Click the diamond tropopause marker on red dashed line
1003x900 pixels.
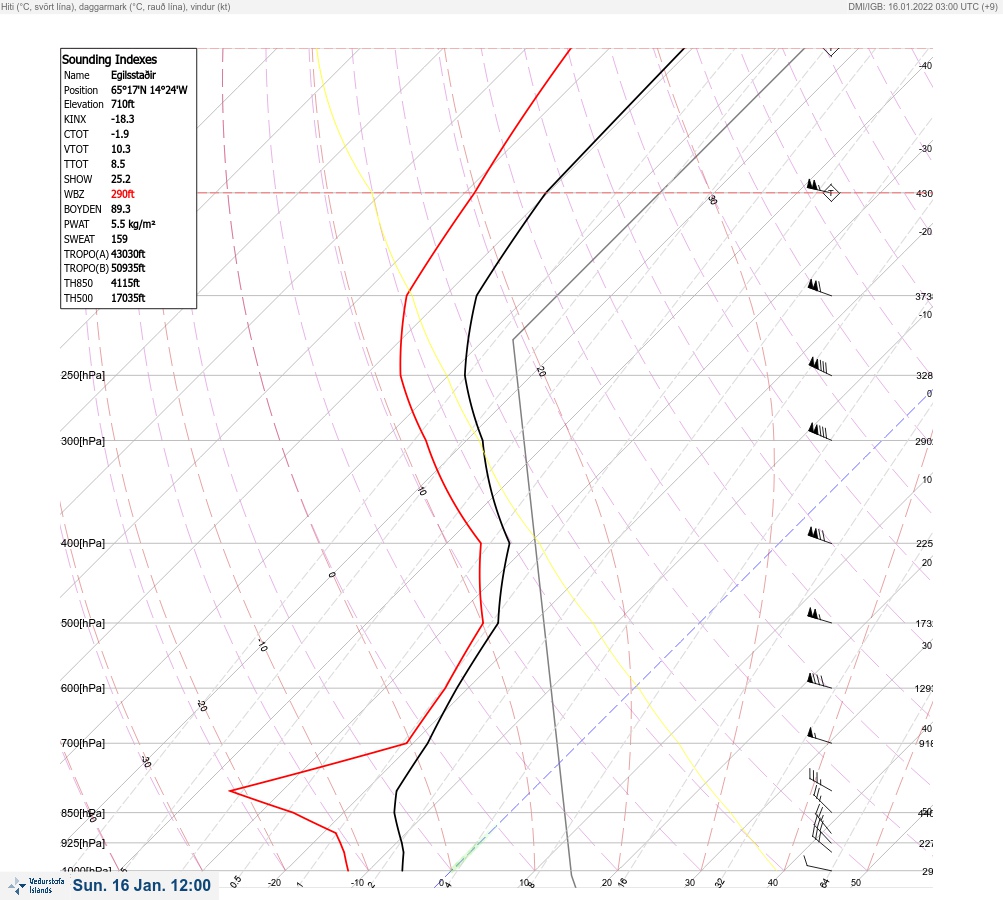click(830, 193)
